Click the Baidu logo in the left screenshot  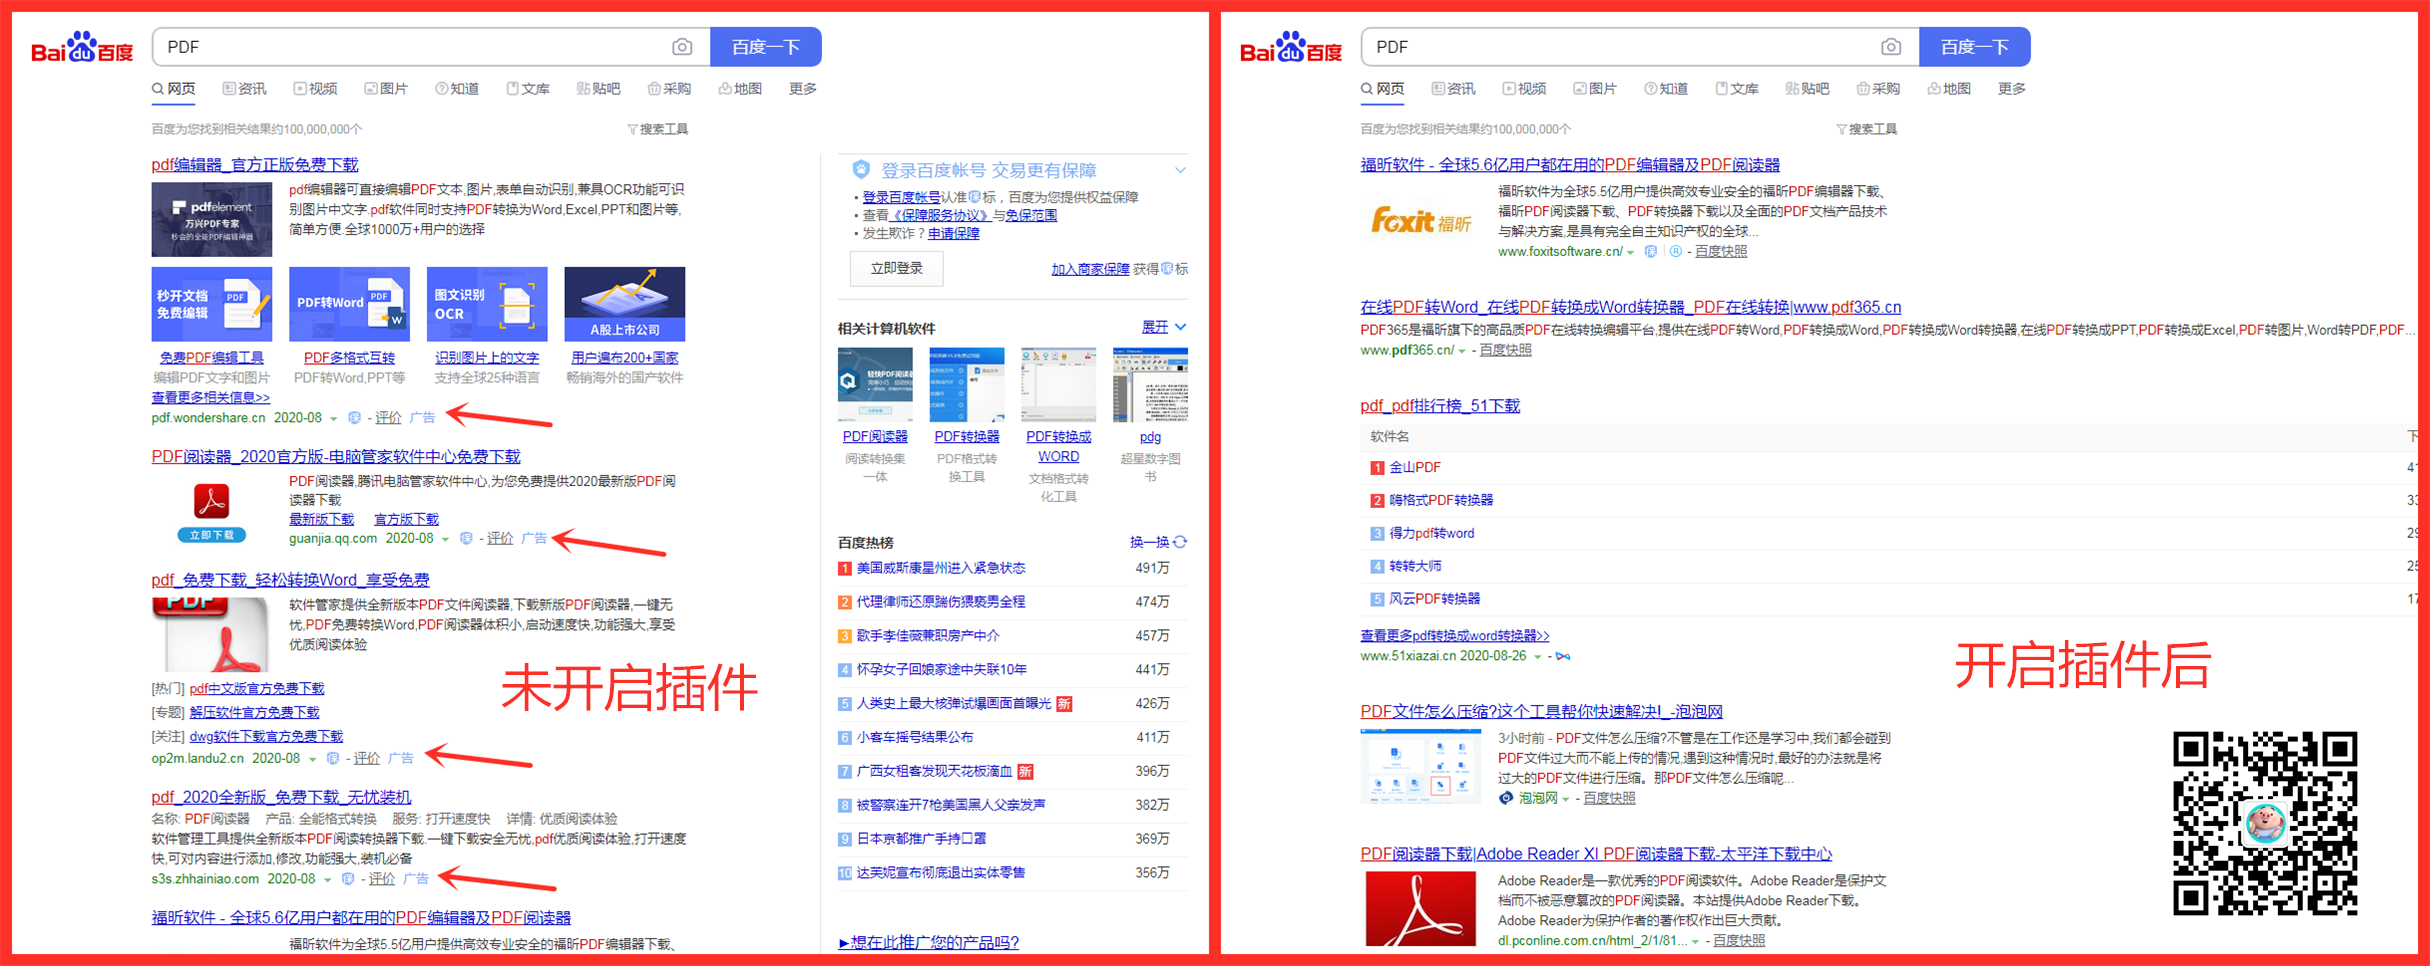pos(82,47)
